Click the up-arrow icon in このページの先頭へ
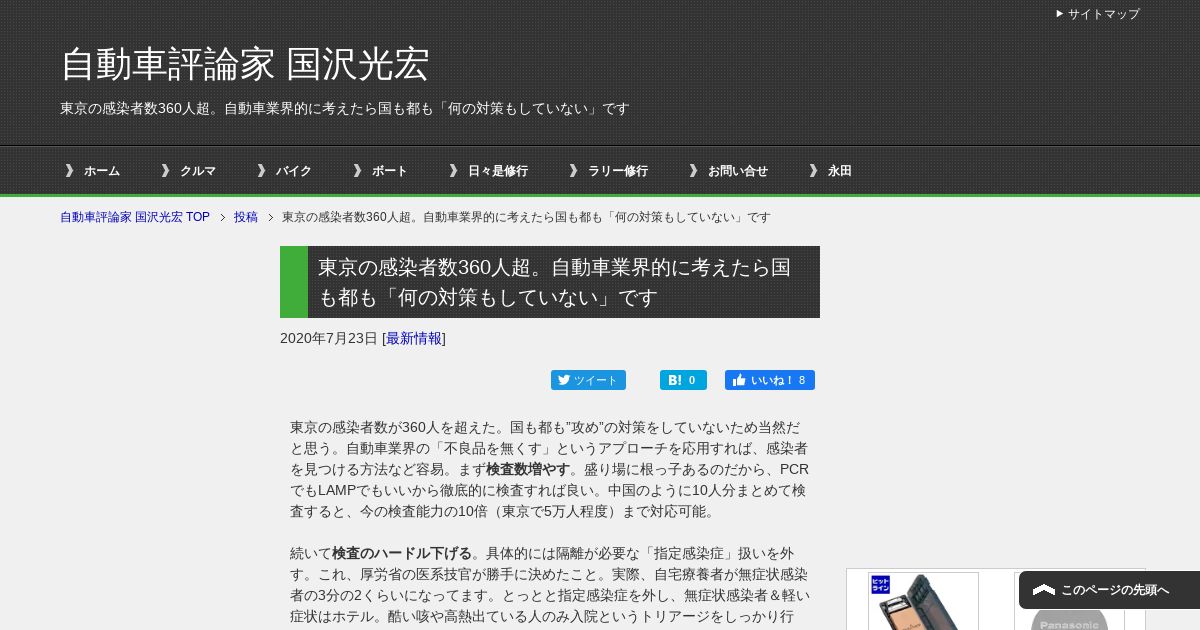 [1044, 590]
